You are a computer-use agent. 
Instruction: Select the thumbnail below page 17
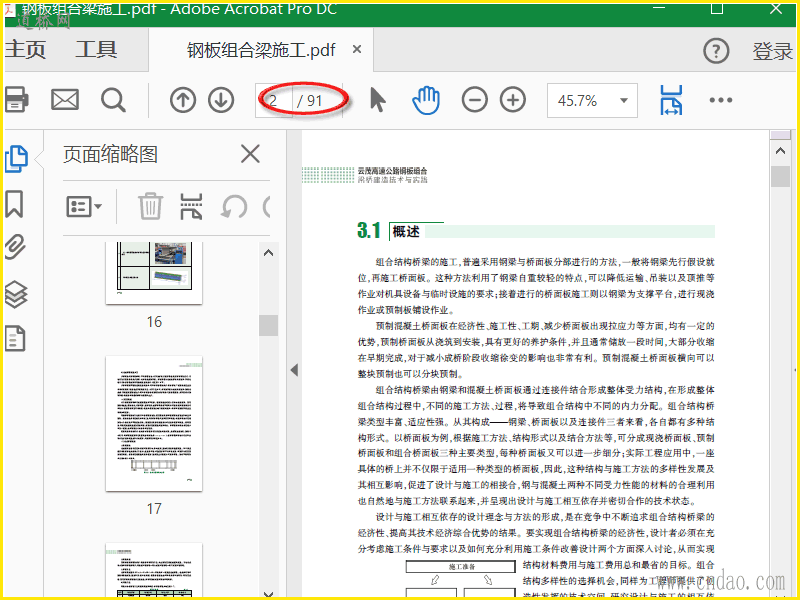[x=154, y=570]
